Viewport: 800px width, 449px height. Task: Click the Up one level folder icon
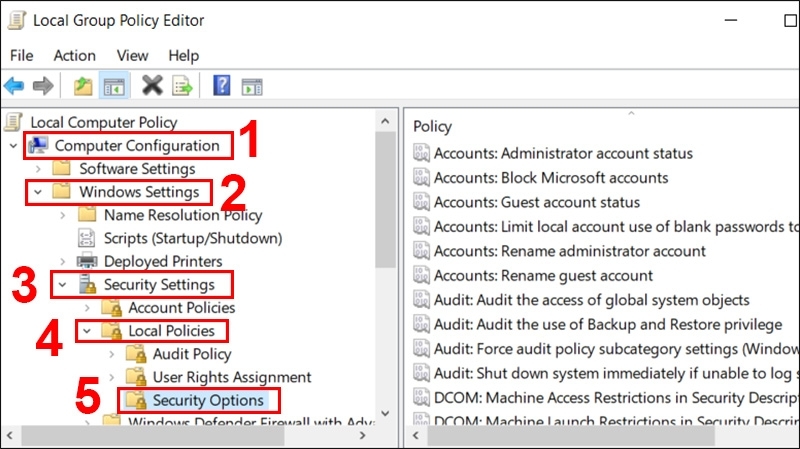83,86
